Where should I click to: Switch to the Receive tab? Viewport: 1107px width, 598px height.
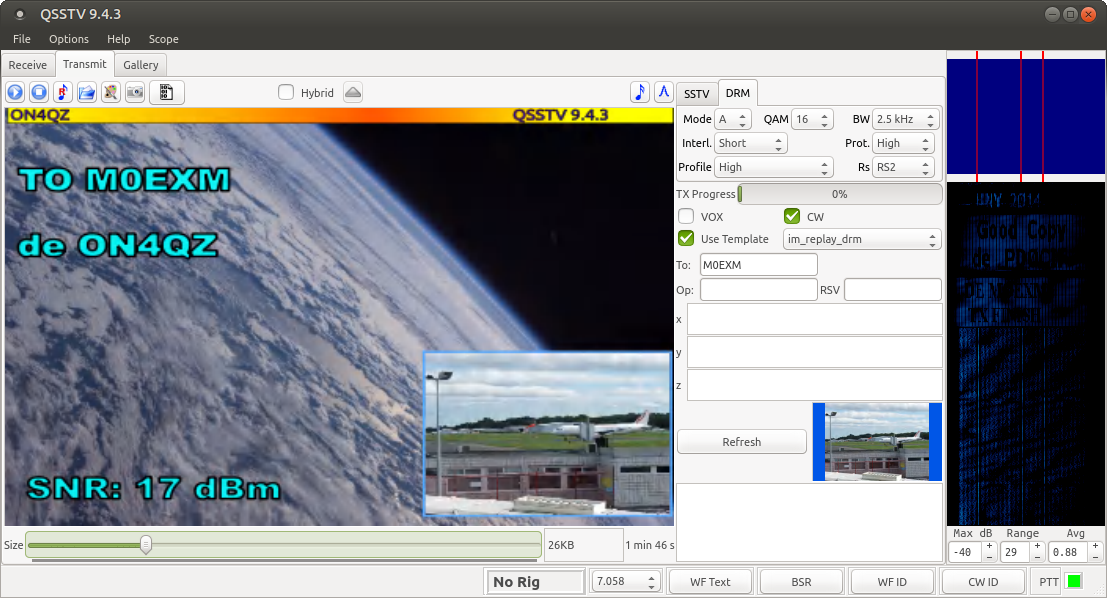(x=28, y=65)
